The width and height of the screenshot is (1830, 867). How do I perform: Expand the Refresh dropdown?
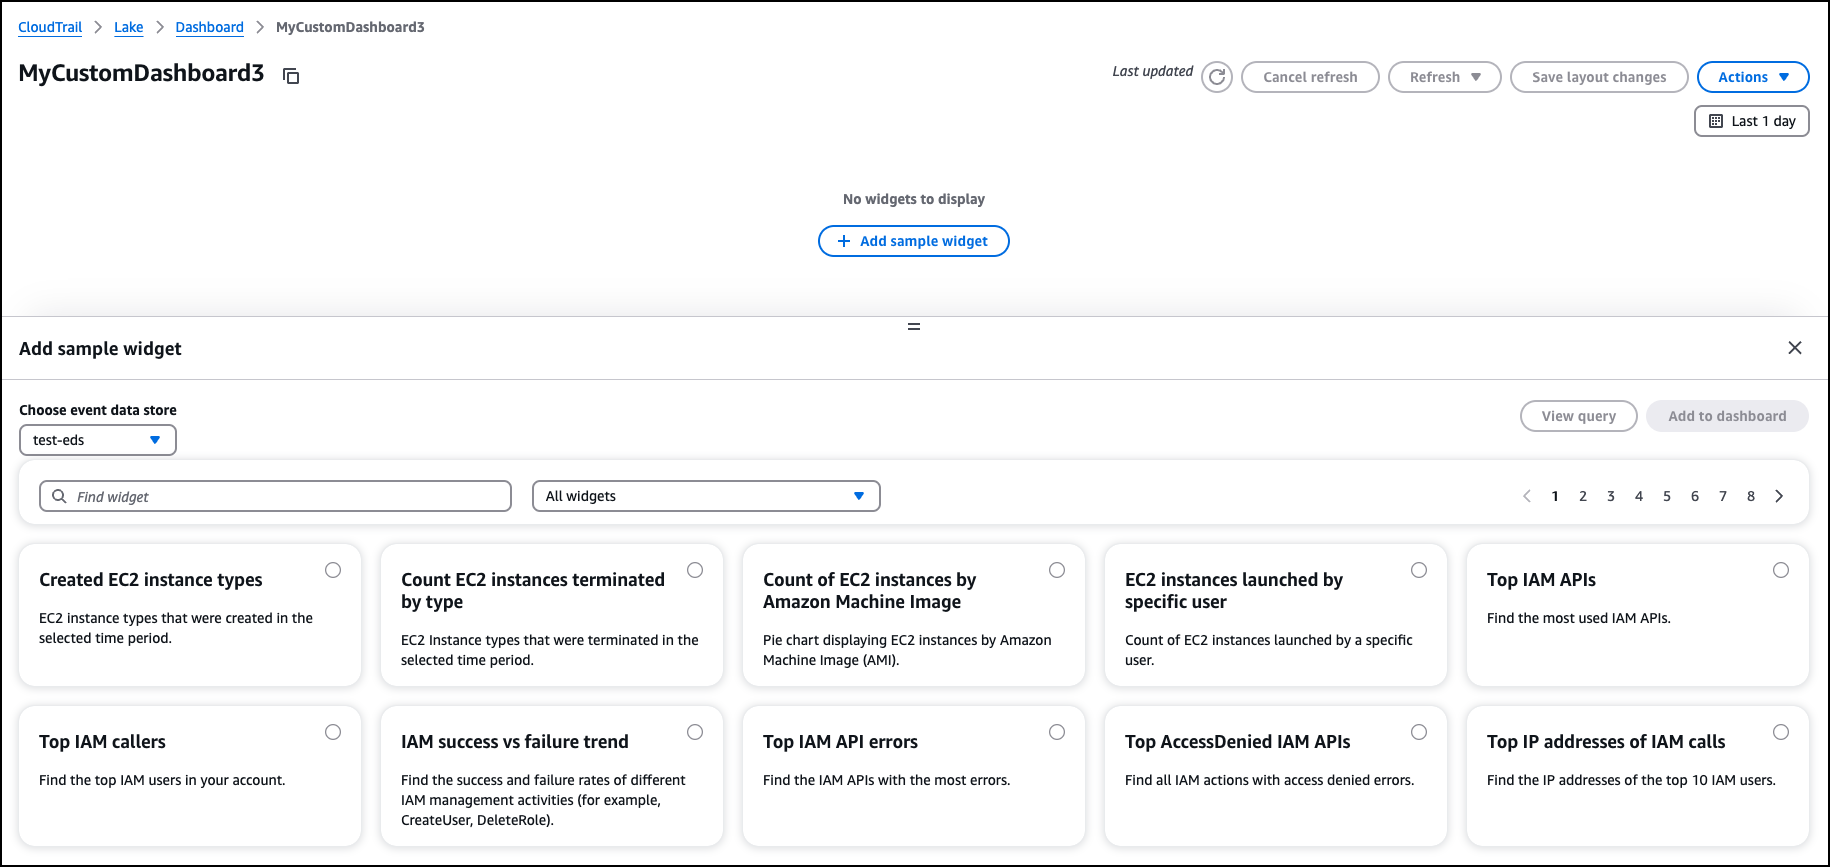(x=1444, y=77)
